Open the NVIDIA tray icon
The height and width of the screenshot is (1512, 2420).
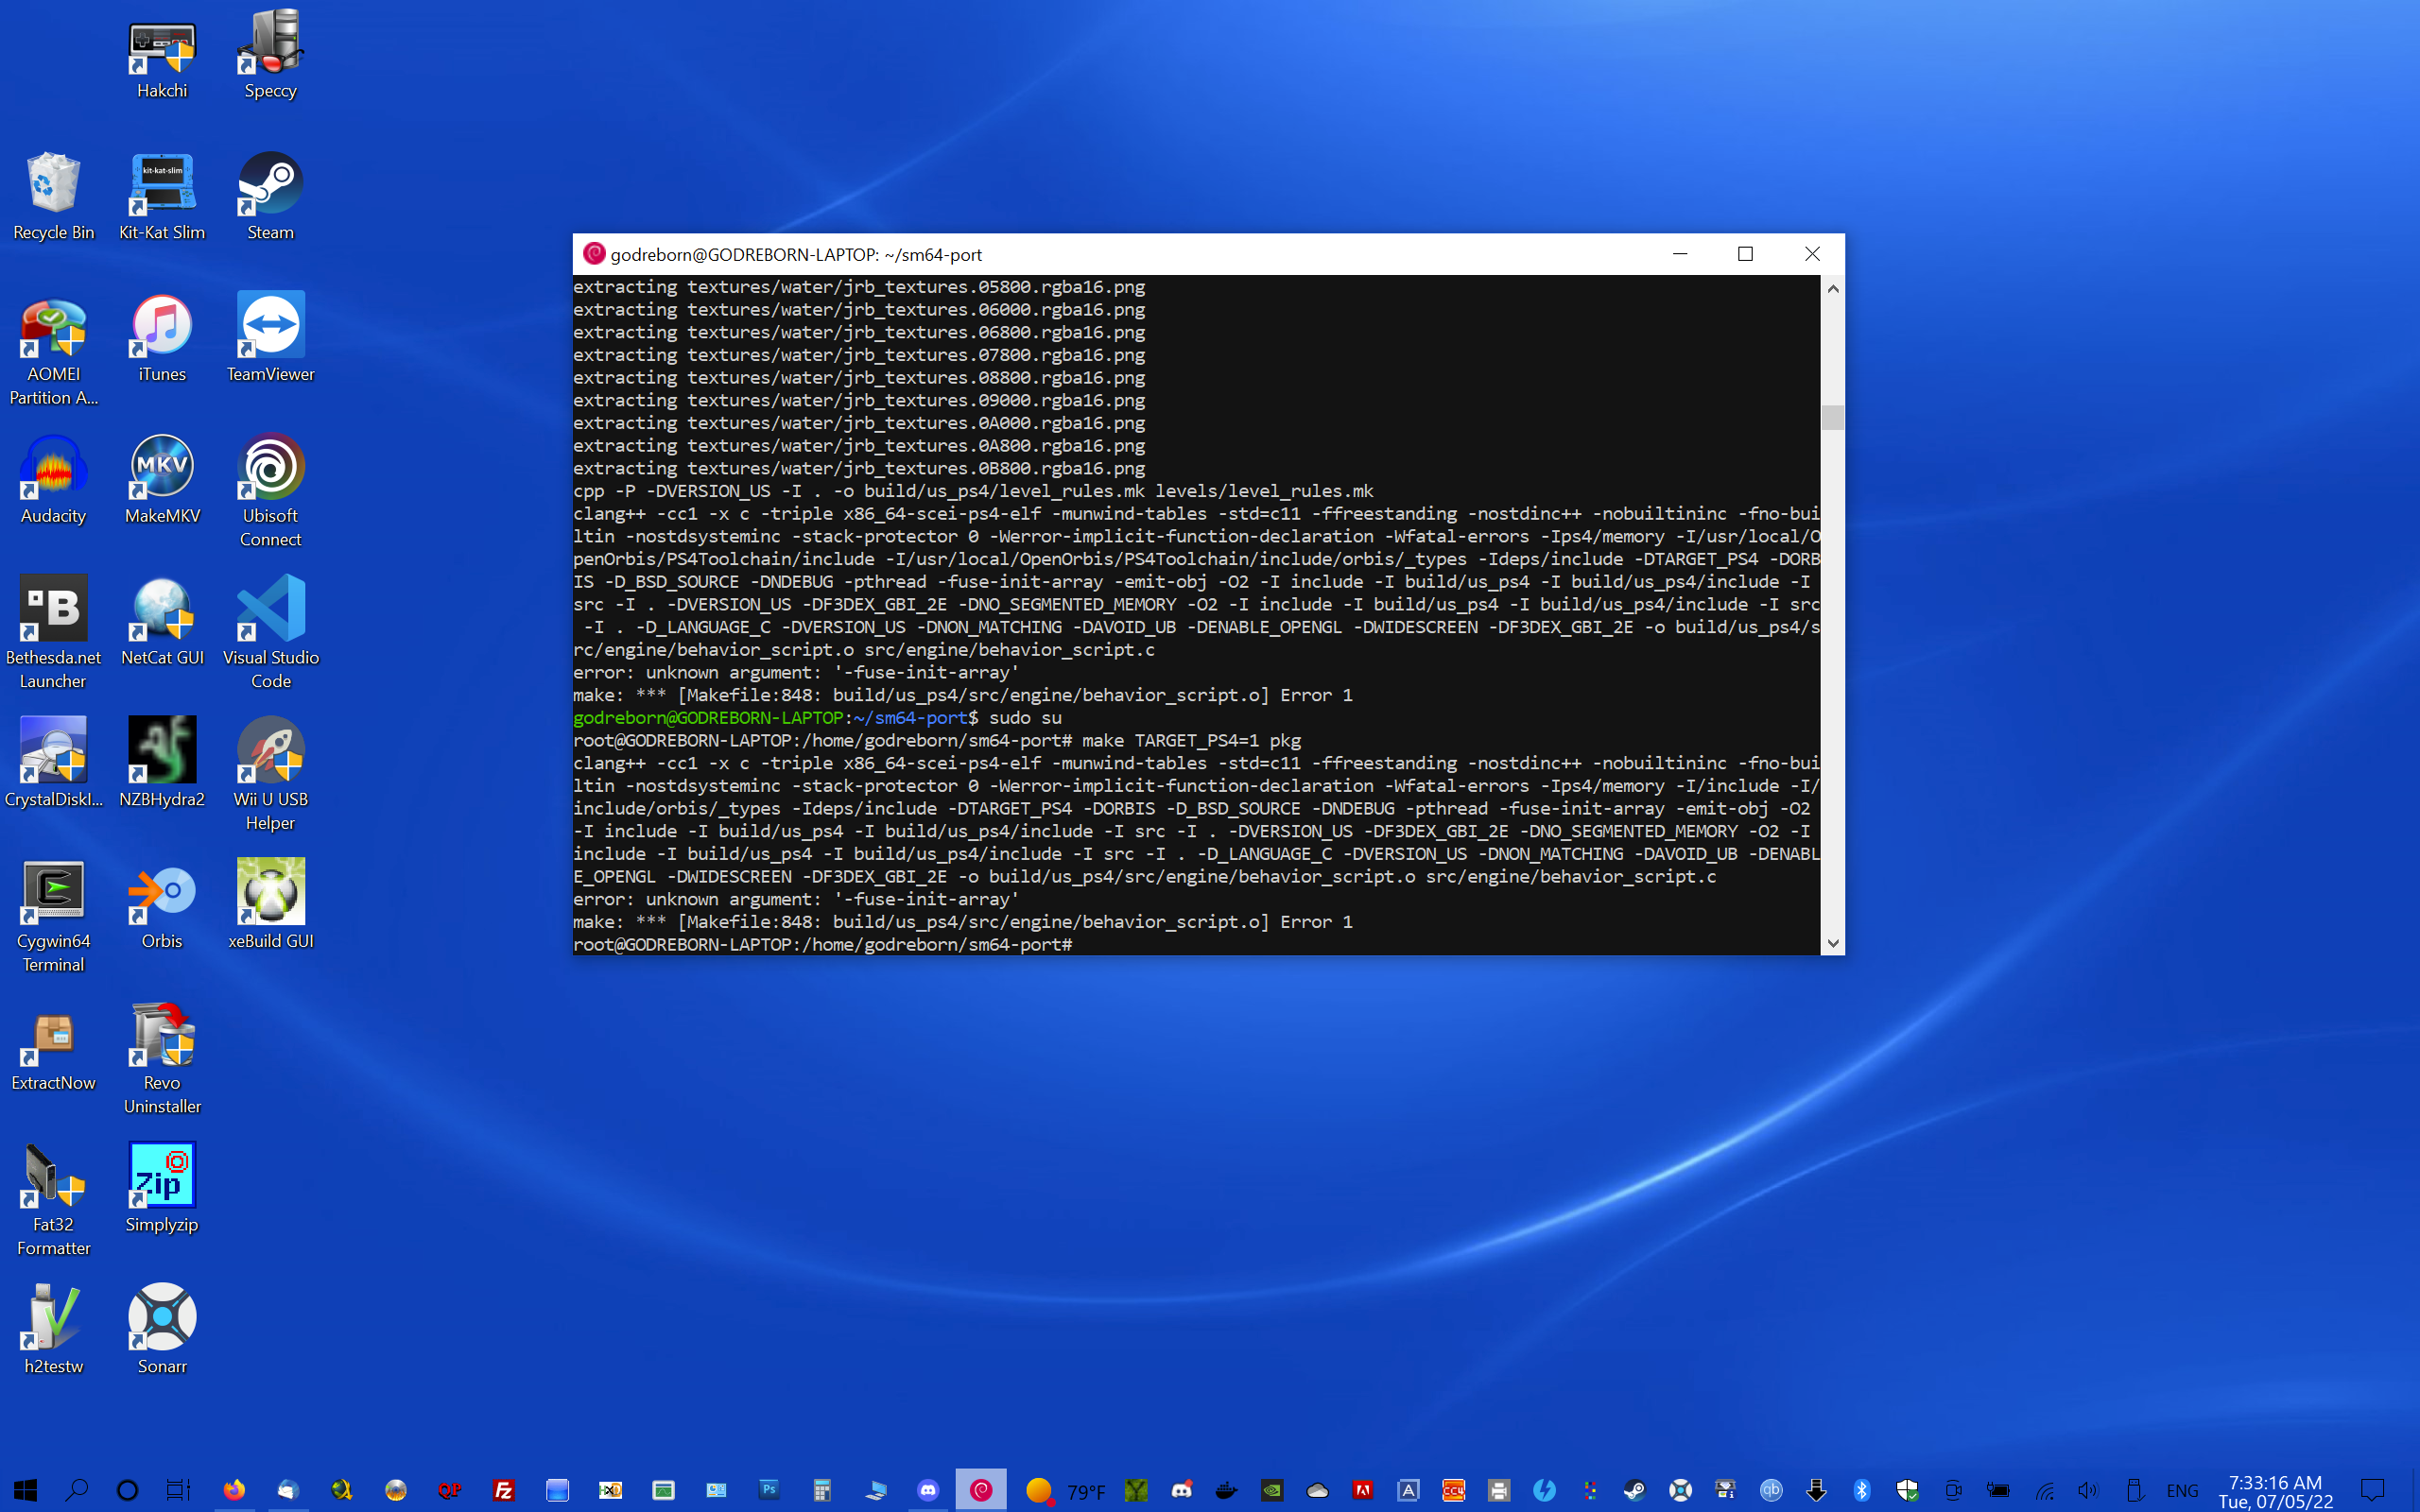[1272, 1491]
